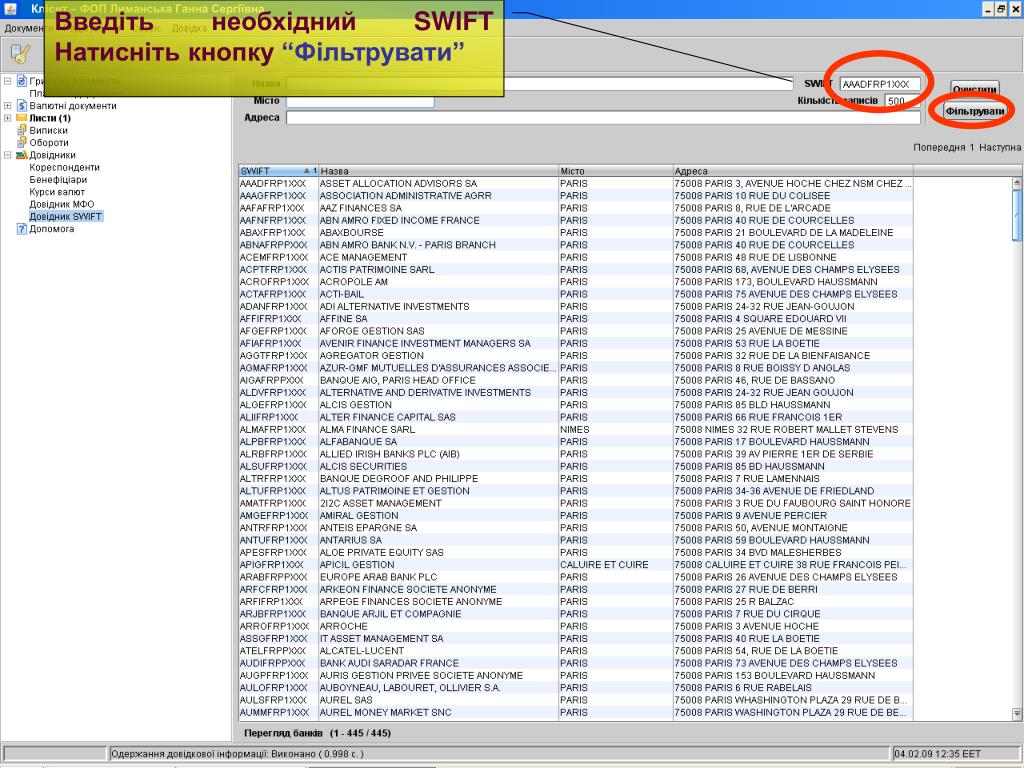
Task: Collapse the Довідники tree node
Action: [7, 155]
